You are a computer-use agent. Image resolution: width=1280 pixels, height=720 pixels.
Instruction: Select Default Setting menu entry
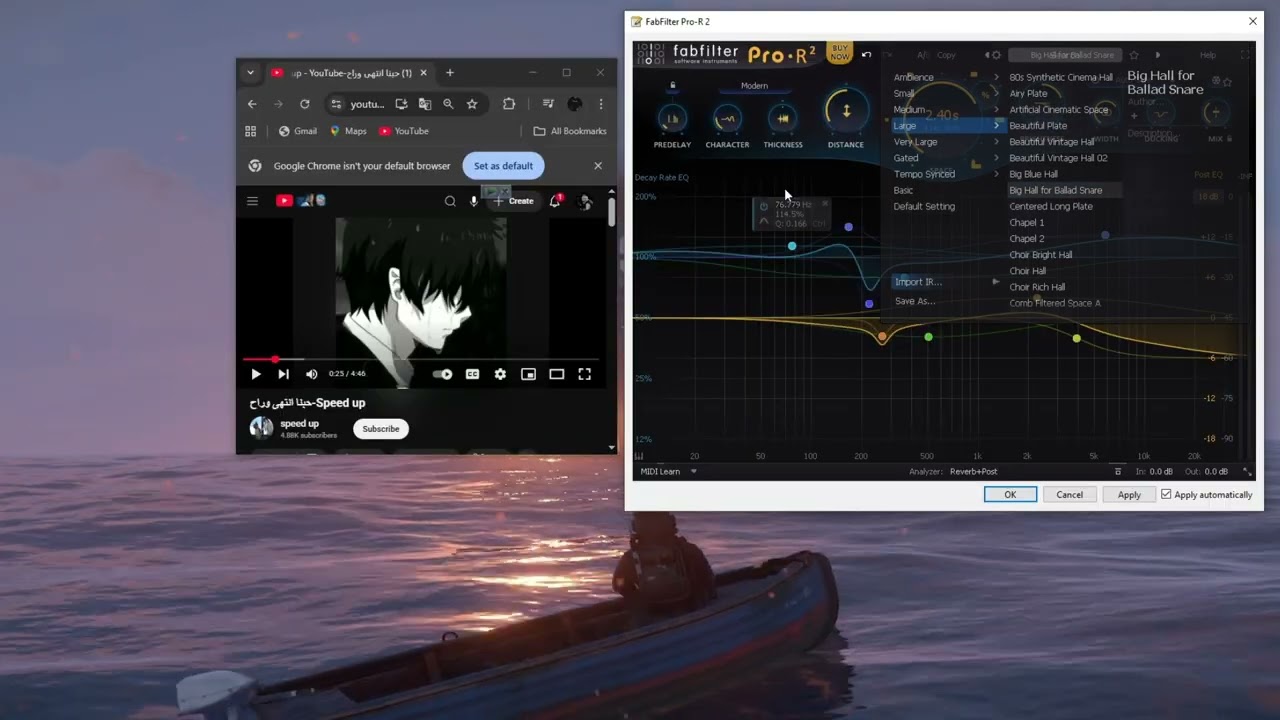coord(924,206)
